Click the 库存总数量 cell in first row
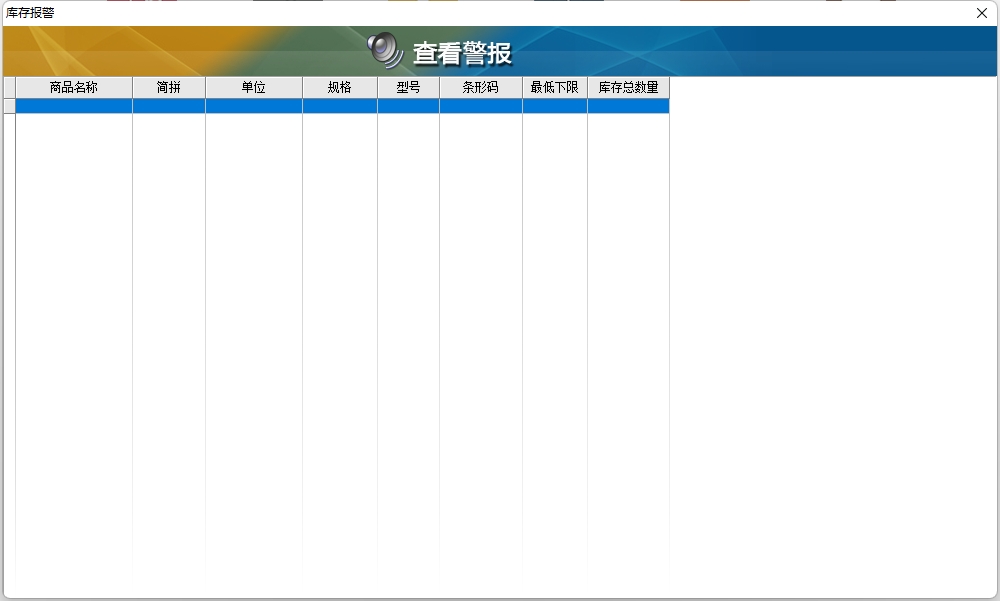Viewport: 1000px width, 601px height. click(x=628, y=106)
